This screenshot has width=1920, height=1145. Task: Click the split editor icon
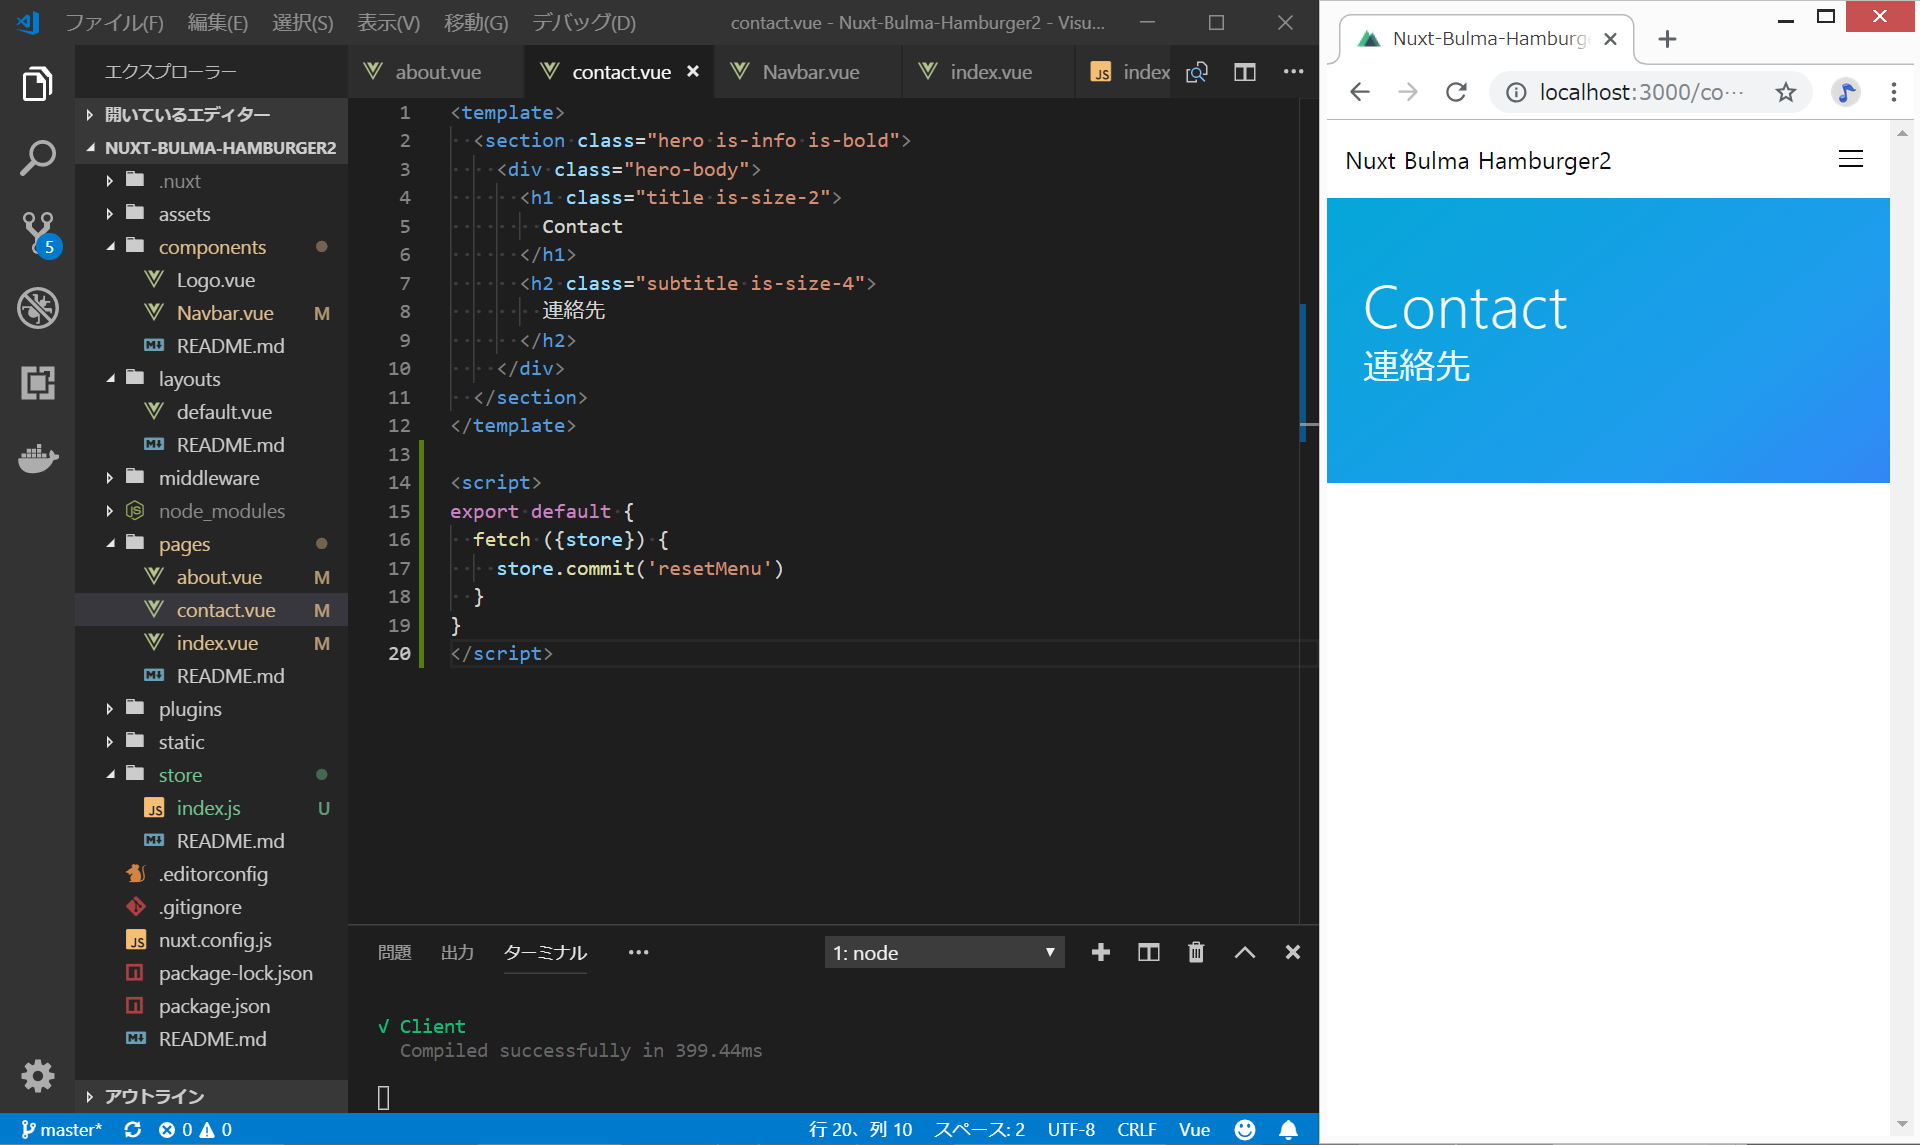click(x=1244, y=72)
